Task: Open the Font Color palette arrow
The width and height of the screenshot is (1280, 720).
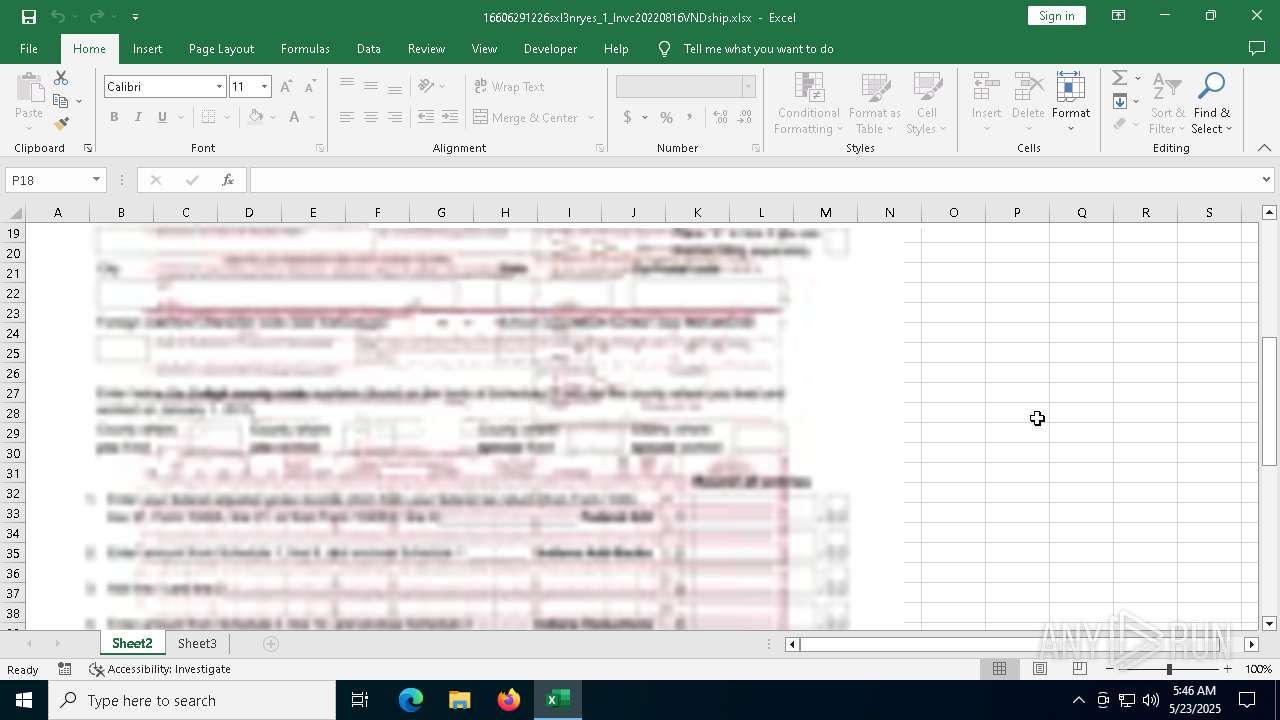Action: tap(312, 117)
